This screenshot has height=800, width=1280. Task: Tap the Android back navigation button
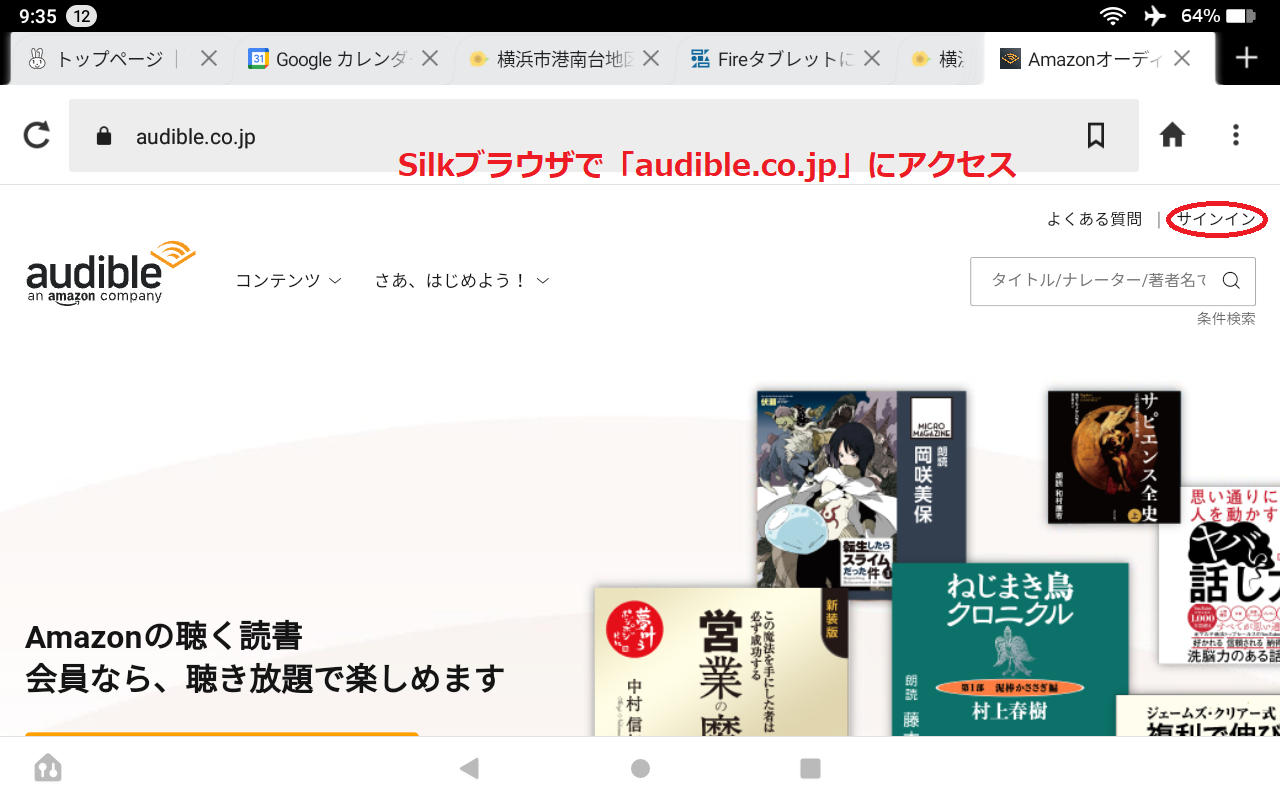[469, 768]
